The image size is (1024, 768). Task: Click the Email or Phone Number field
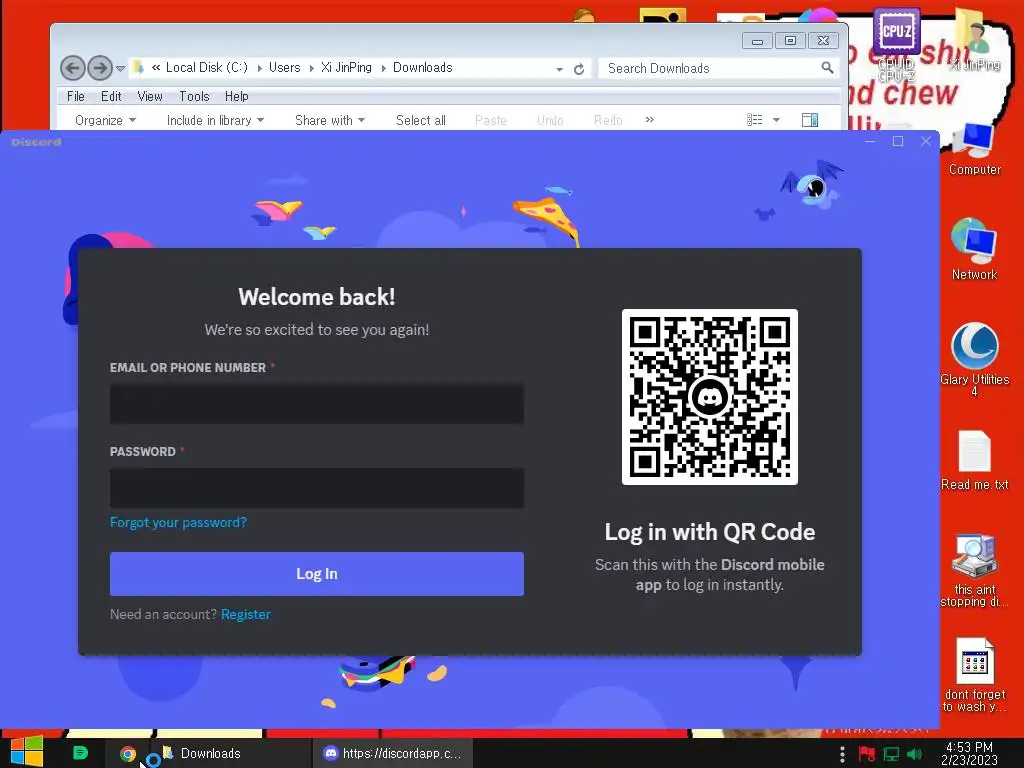coord(317,404)
